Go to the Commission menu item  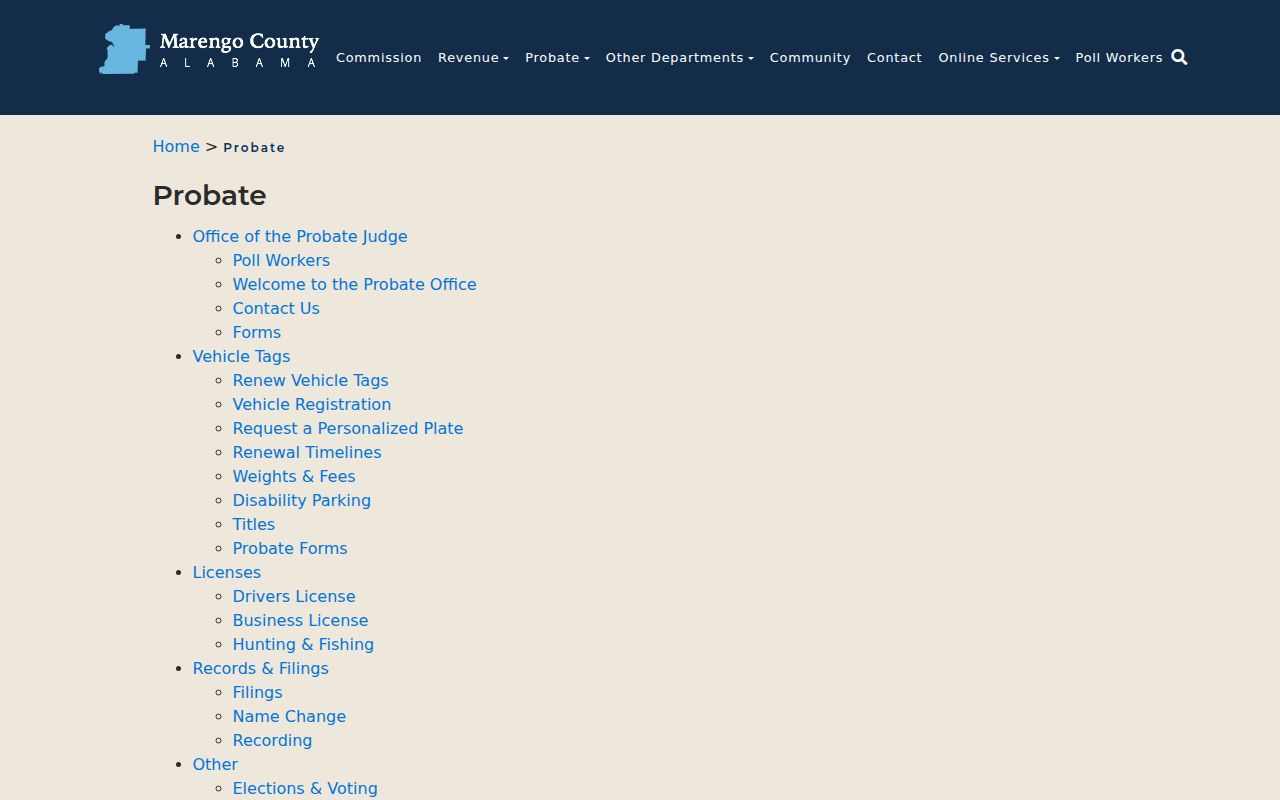[378, 58]
